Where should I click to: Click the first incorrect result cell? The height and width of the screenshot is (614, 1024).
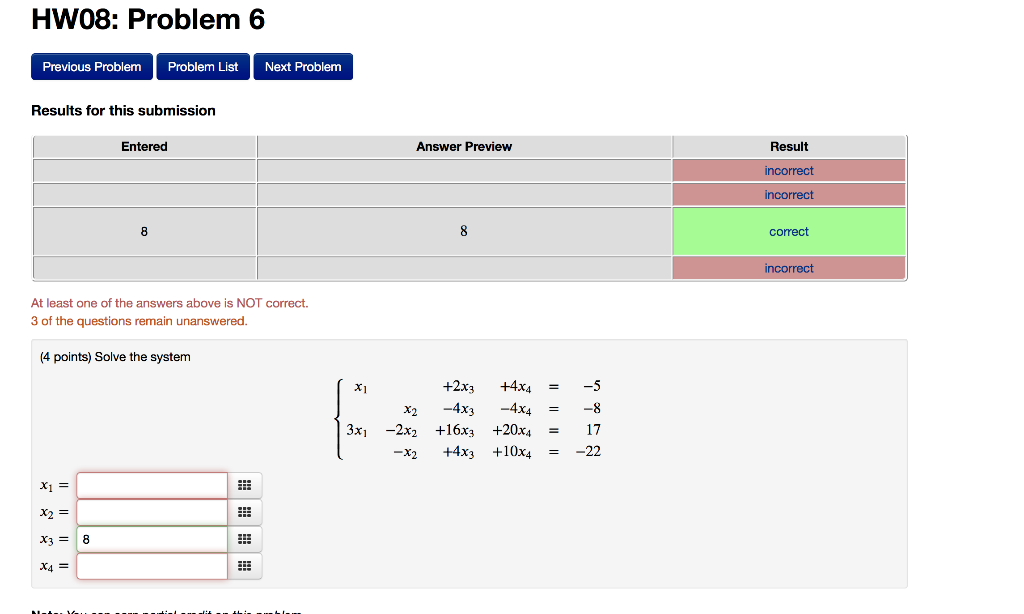(788, 170)
